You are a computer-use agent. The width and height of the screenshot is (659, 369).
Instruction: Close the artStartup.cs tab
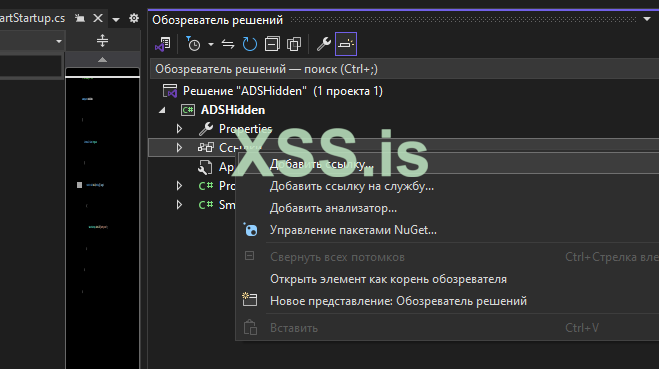(98, 18)
